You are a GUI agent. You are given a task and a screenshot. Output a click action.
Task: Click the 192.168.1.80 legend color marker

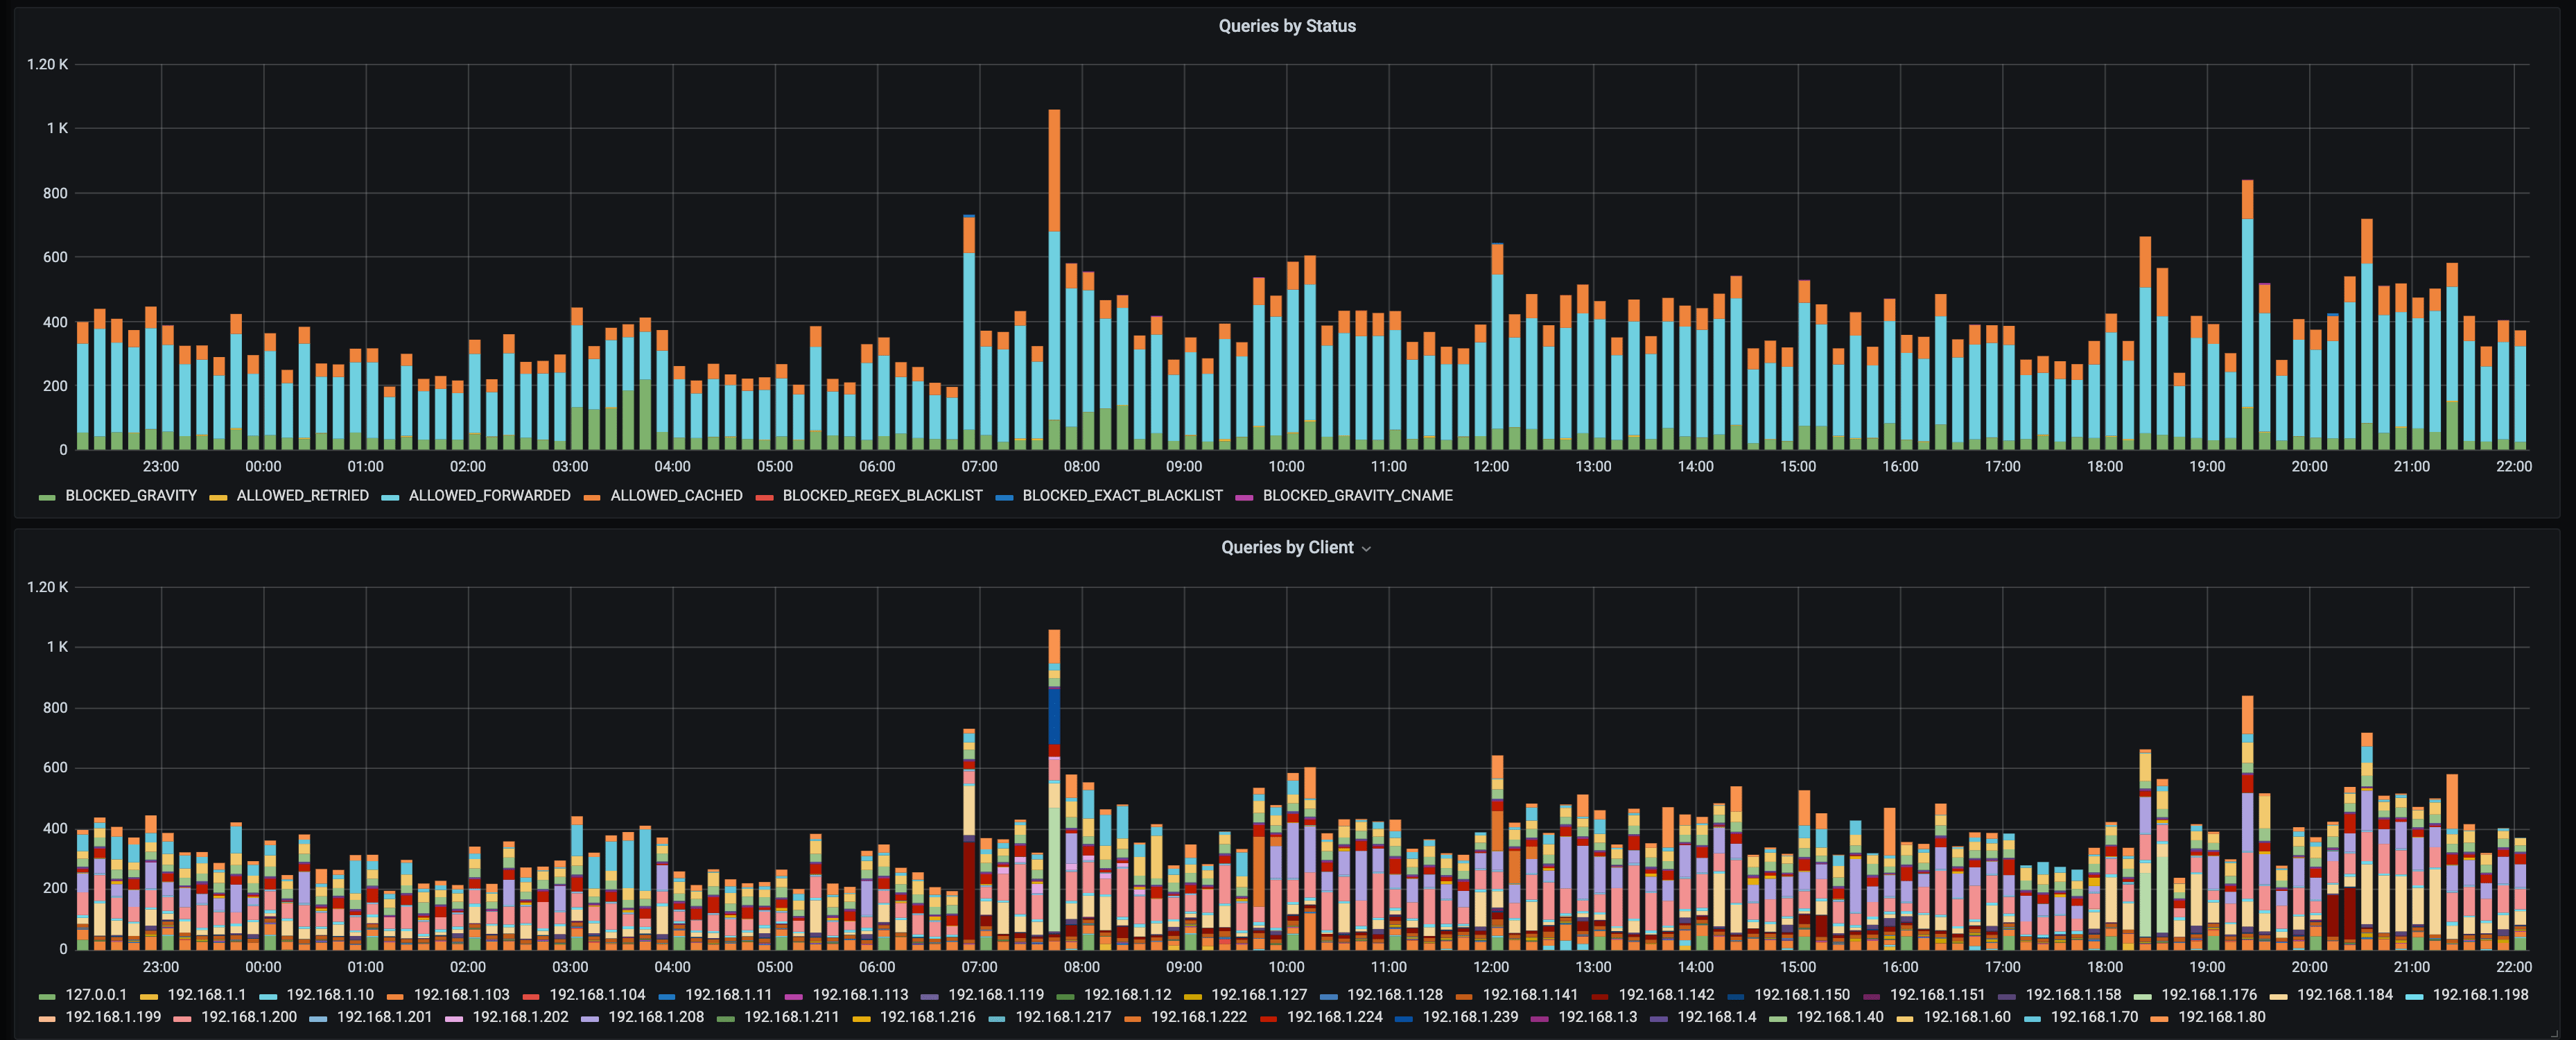click(x=2159, y=1018)
